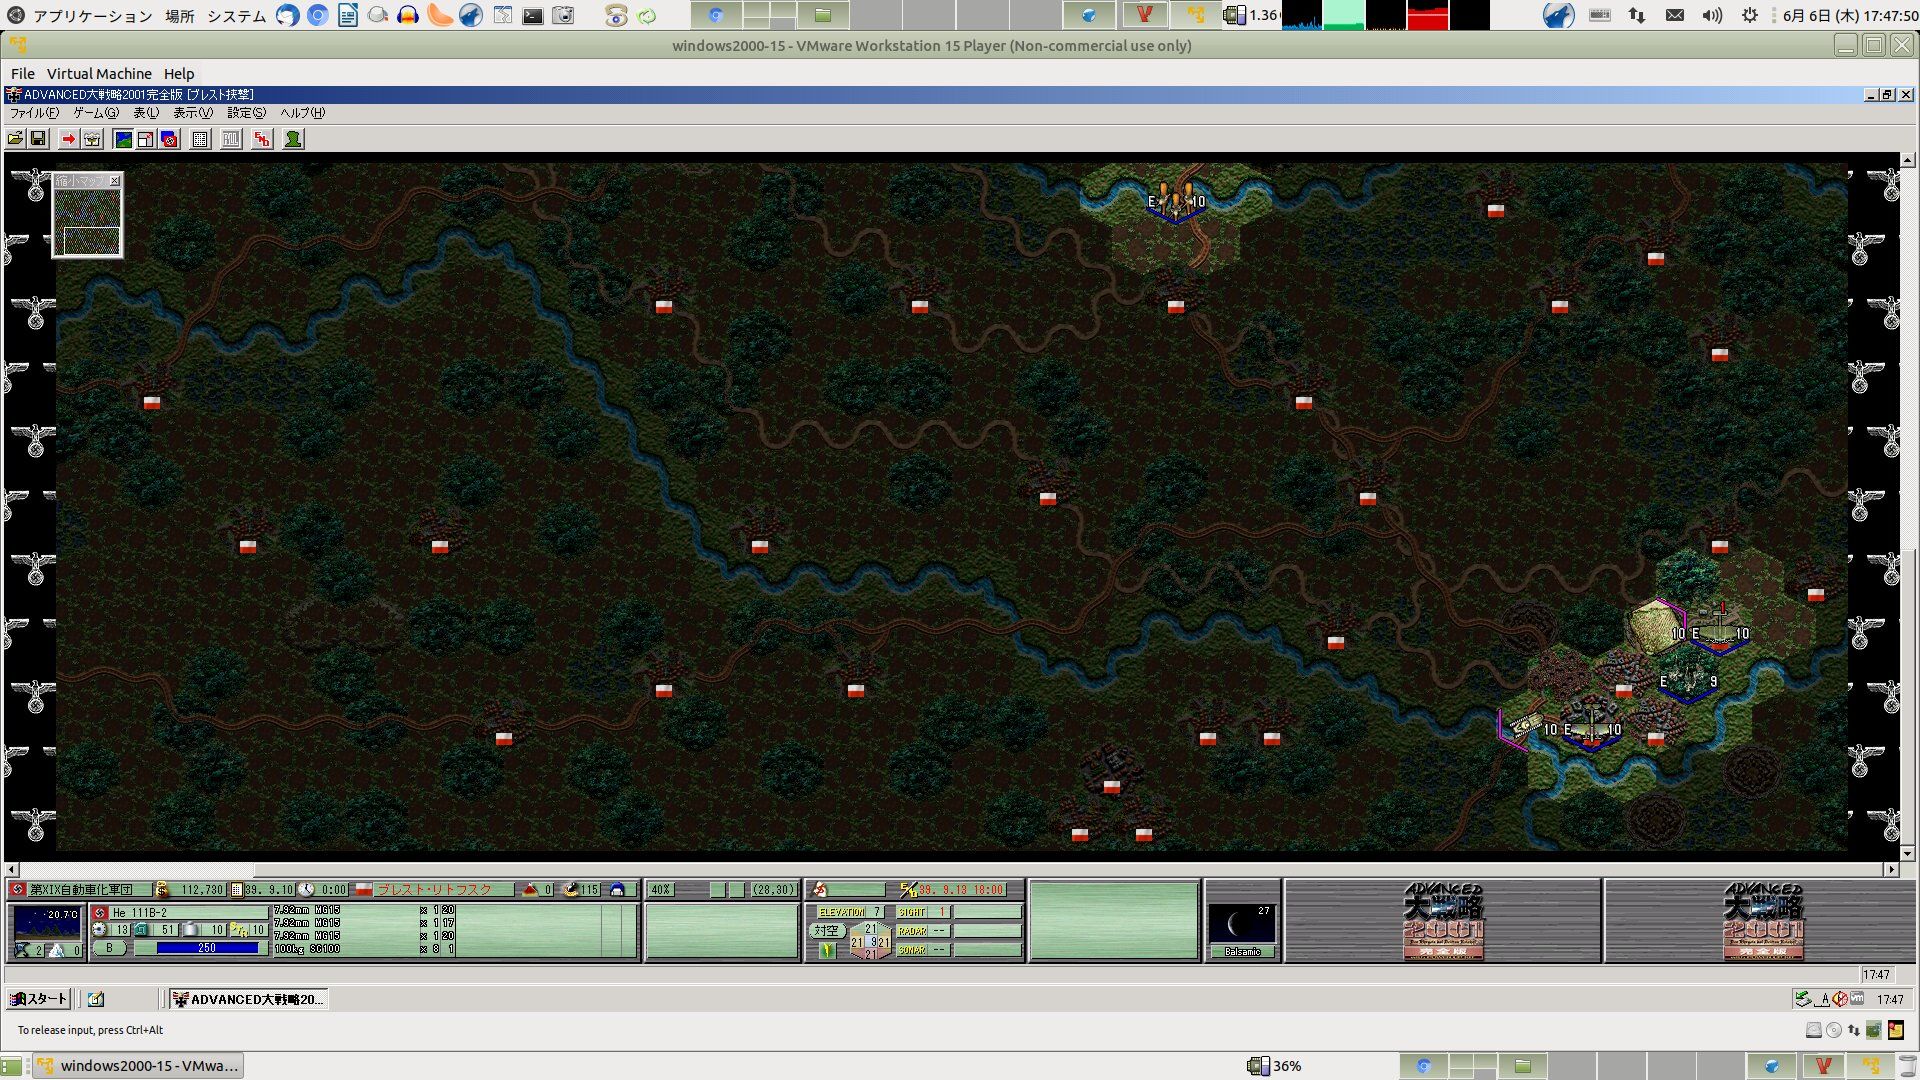Viewport: 1920px width, 1080px height.
Task: Click the red arrow toolbar icon
Action: click(x=68, y=139)
